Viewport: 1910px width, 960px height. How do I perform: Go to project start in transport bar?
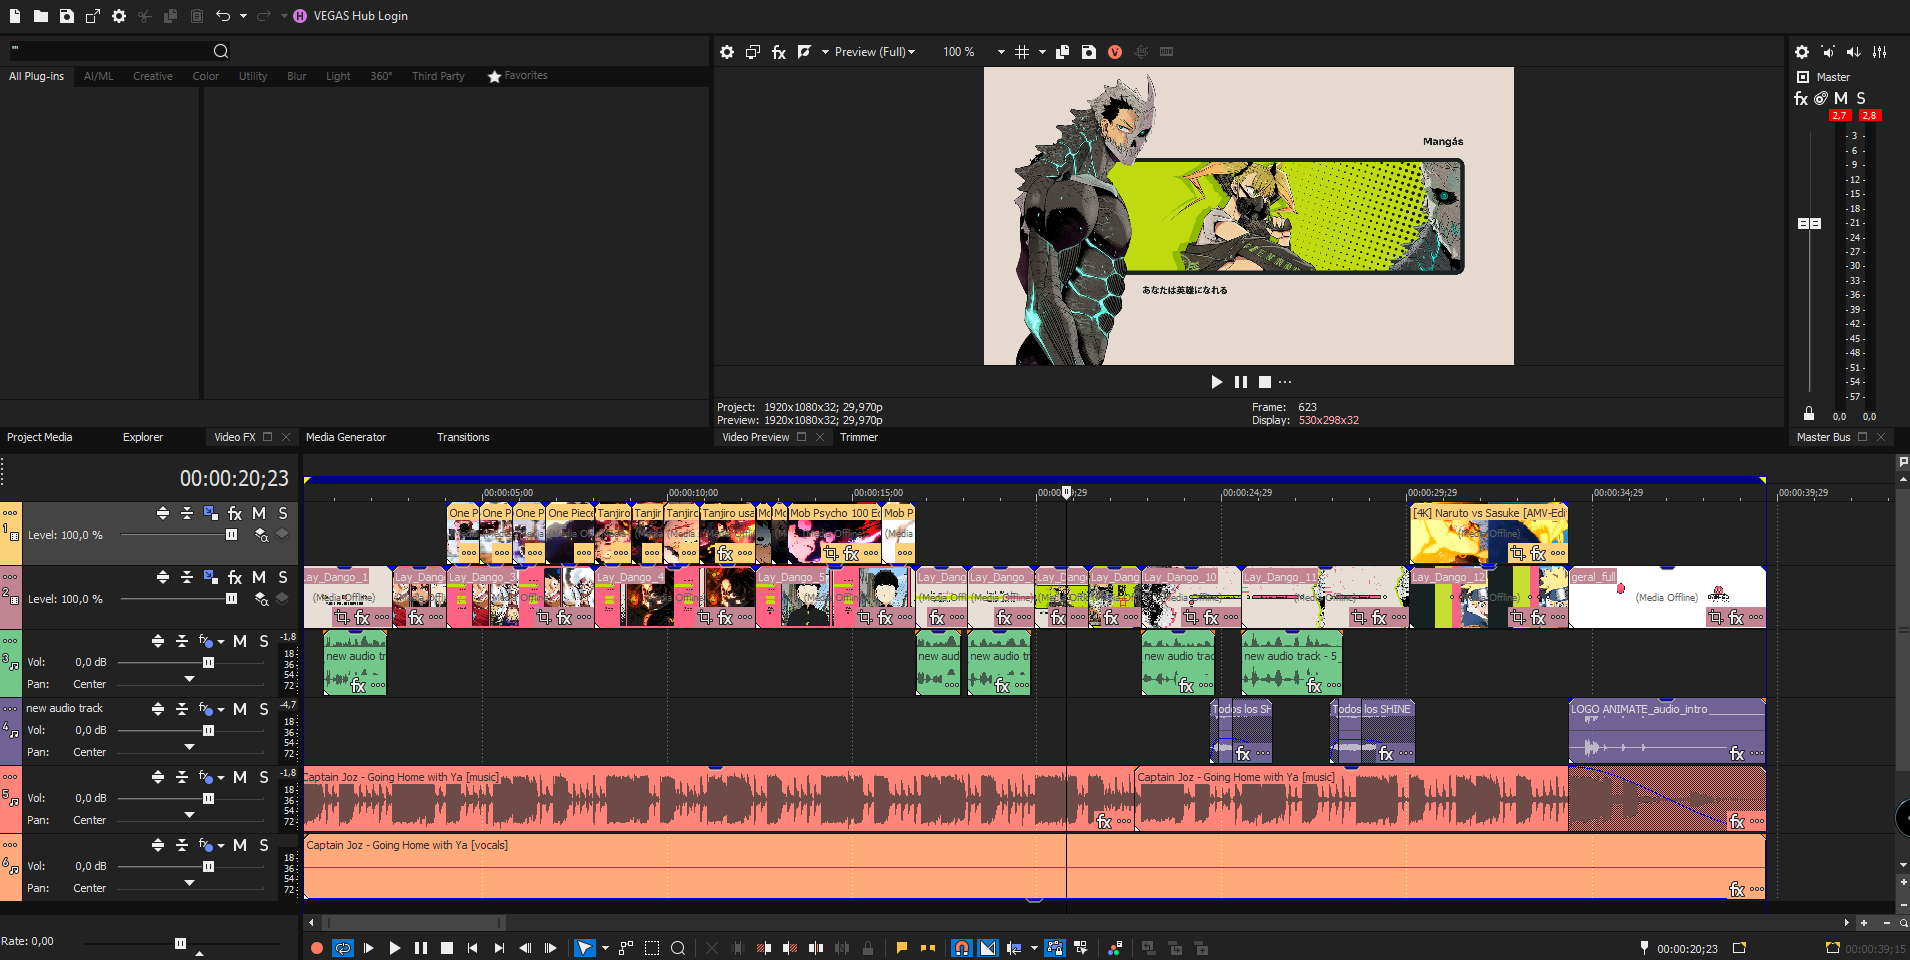point(473,948)
